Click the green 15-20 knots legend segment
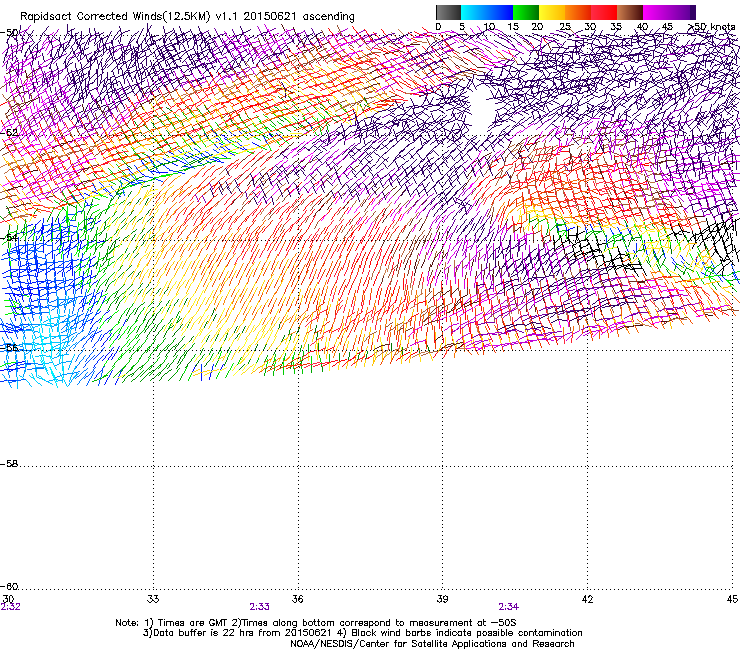740x650 pixels. point(526,12)
